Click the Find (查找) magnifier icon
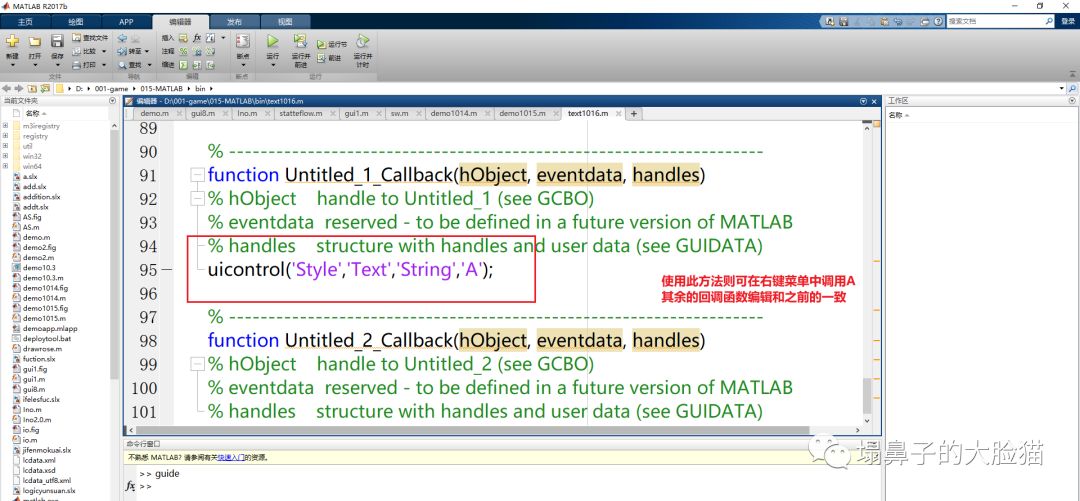The image size is (1080, 501). point(123,65)
